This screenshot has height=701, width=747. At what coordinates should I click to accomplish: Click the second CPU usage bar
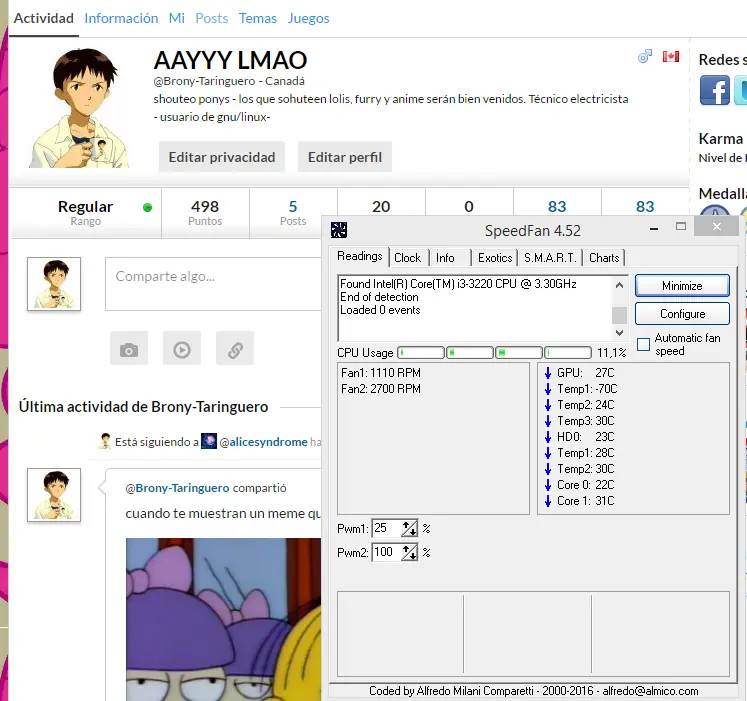coord(470,353)
